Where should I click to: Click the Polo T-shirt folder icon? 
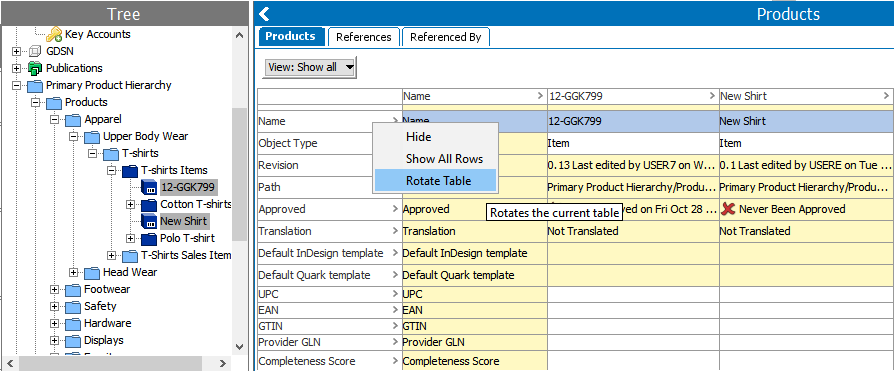click(x=149, y=238)
